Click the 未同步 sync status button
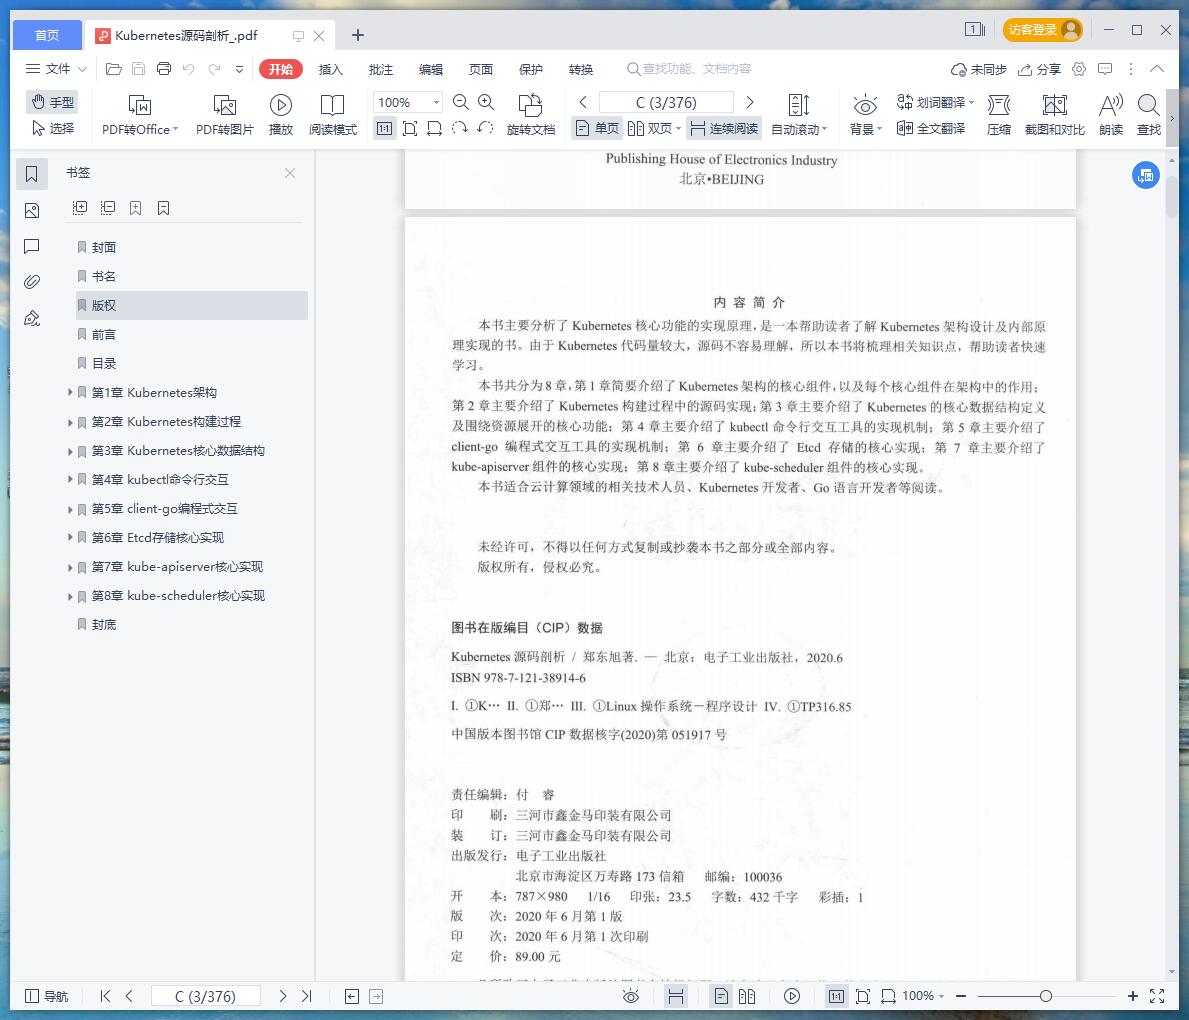 point(978,69)
